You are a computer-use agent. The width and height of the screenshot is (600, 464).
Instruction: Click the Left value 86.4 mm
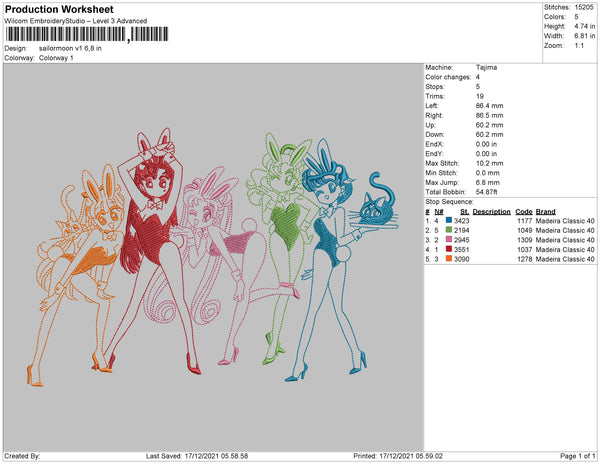click(489, 106)
